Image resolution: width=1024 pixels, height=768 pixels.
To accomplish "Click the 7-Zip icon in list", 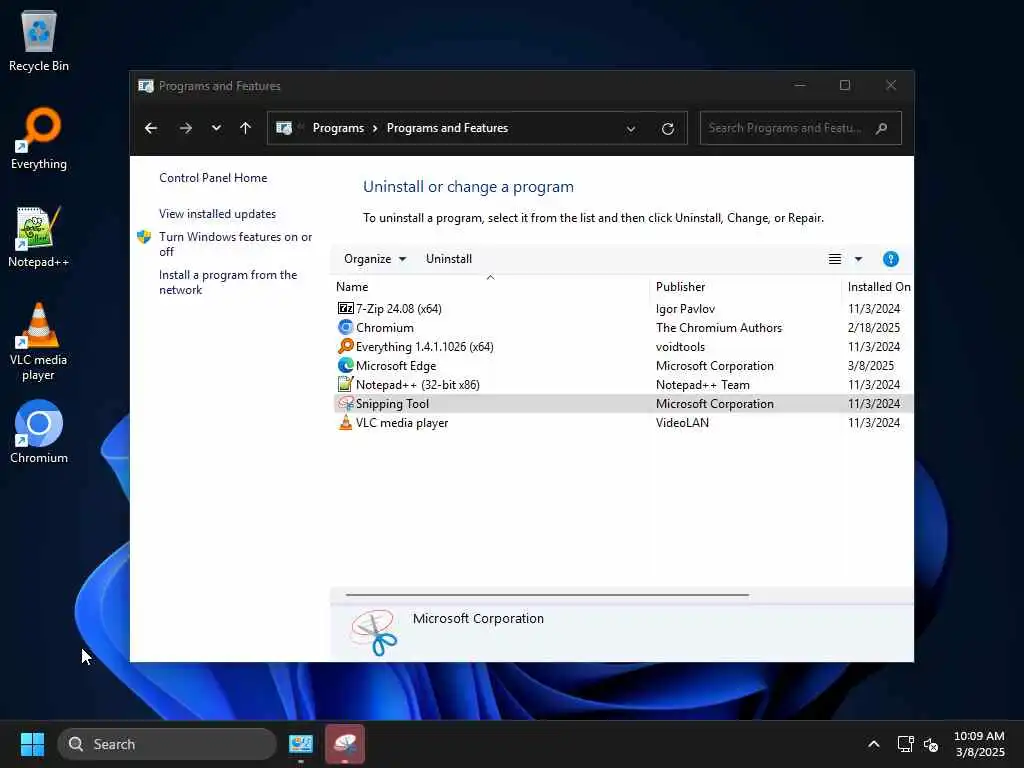I will (345, 308).
